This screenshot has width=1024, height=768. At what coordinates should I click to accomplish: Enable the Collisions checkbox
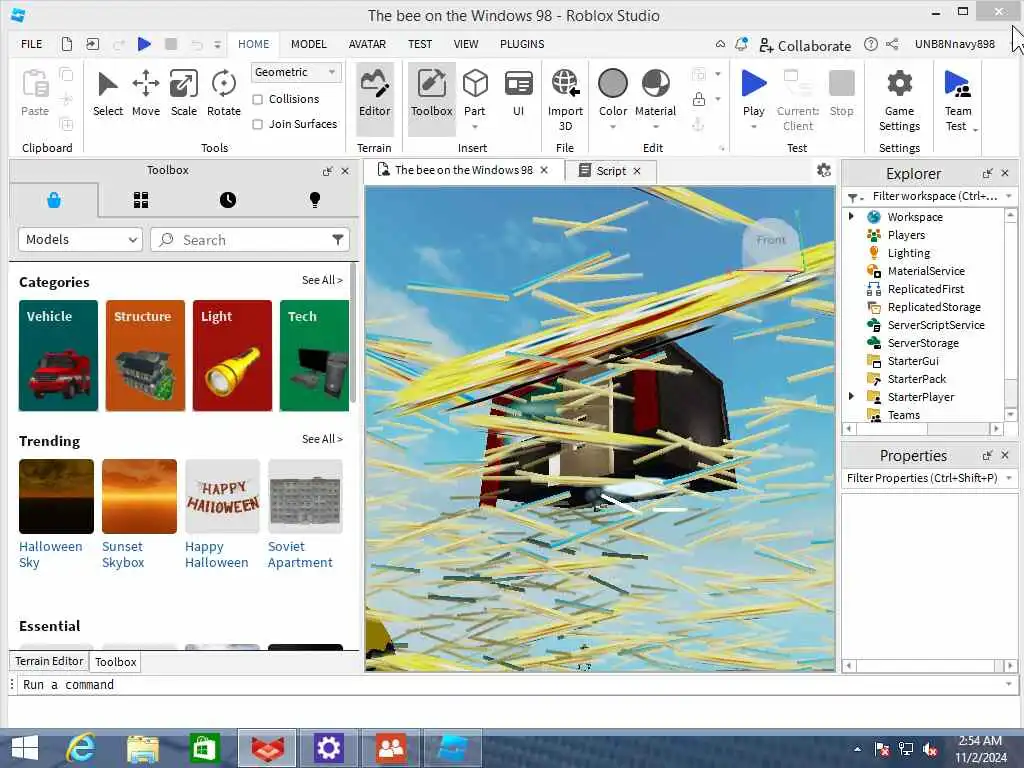[x=258, y=99]
